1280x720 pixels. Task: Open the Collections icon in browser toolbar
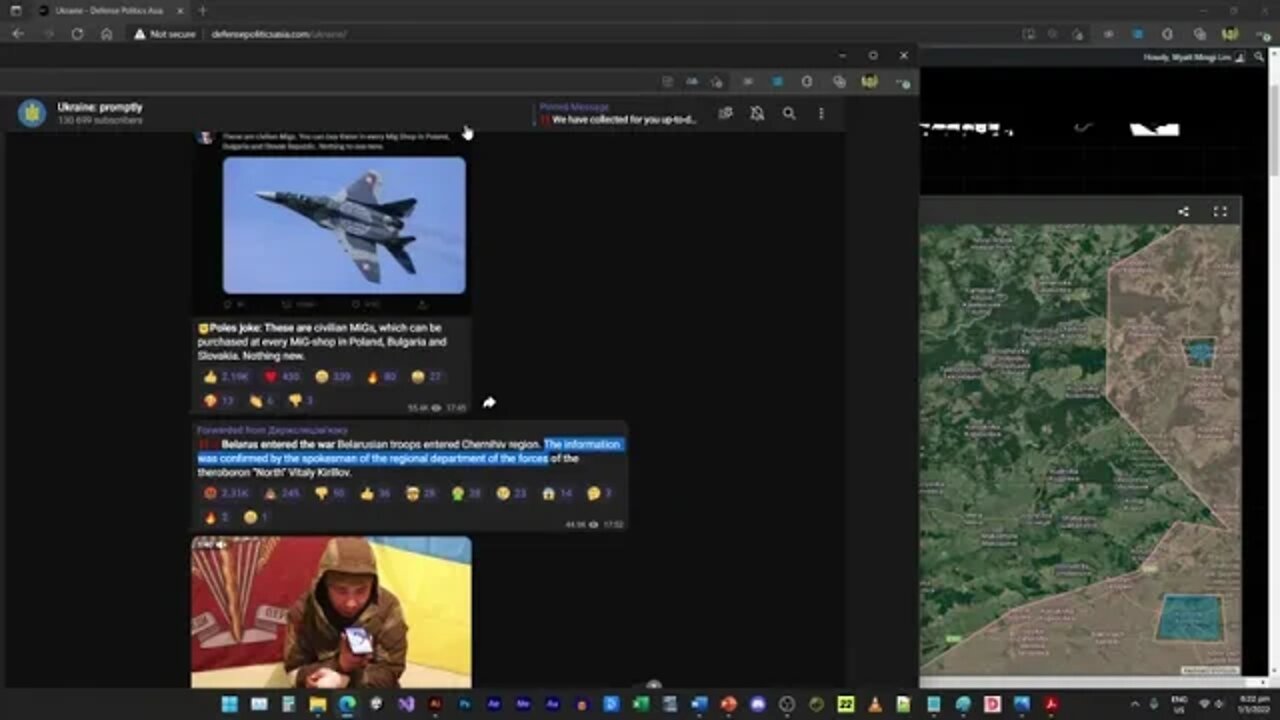point(1199,34)
